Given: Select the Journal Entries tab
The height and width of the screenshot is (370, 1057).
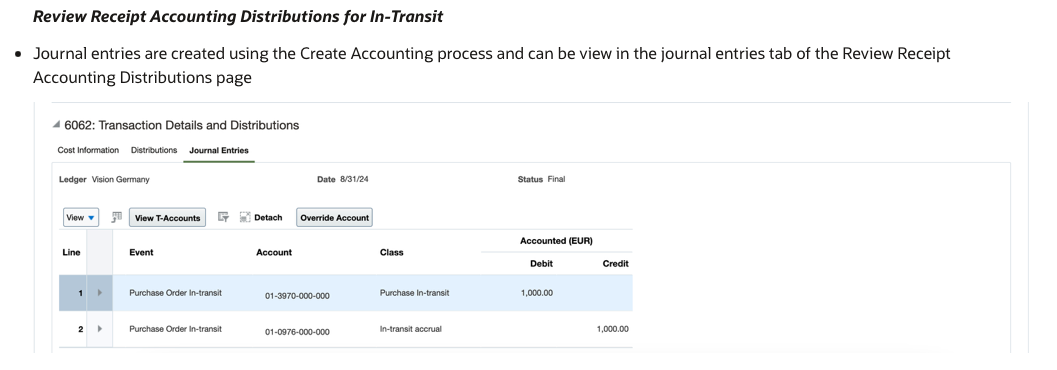Looking at the screenshot, I should pos(219,150).
